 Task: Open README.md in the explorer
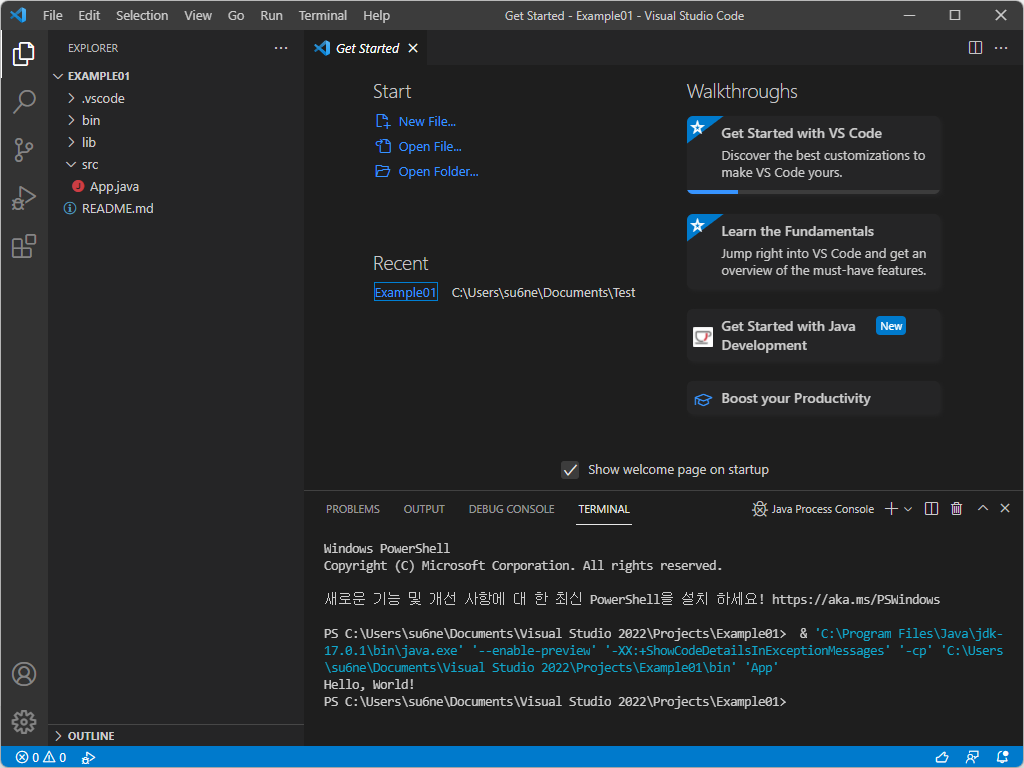pyautogui.click(x=118, y=208)
